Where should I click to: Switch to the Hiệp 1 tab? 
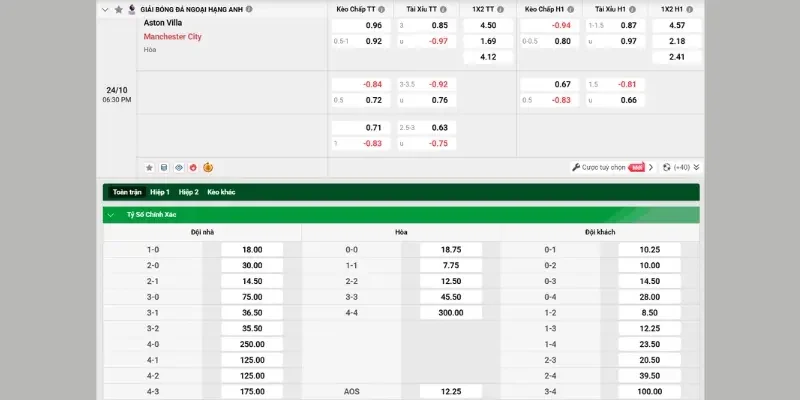coord(160,192)
